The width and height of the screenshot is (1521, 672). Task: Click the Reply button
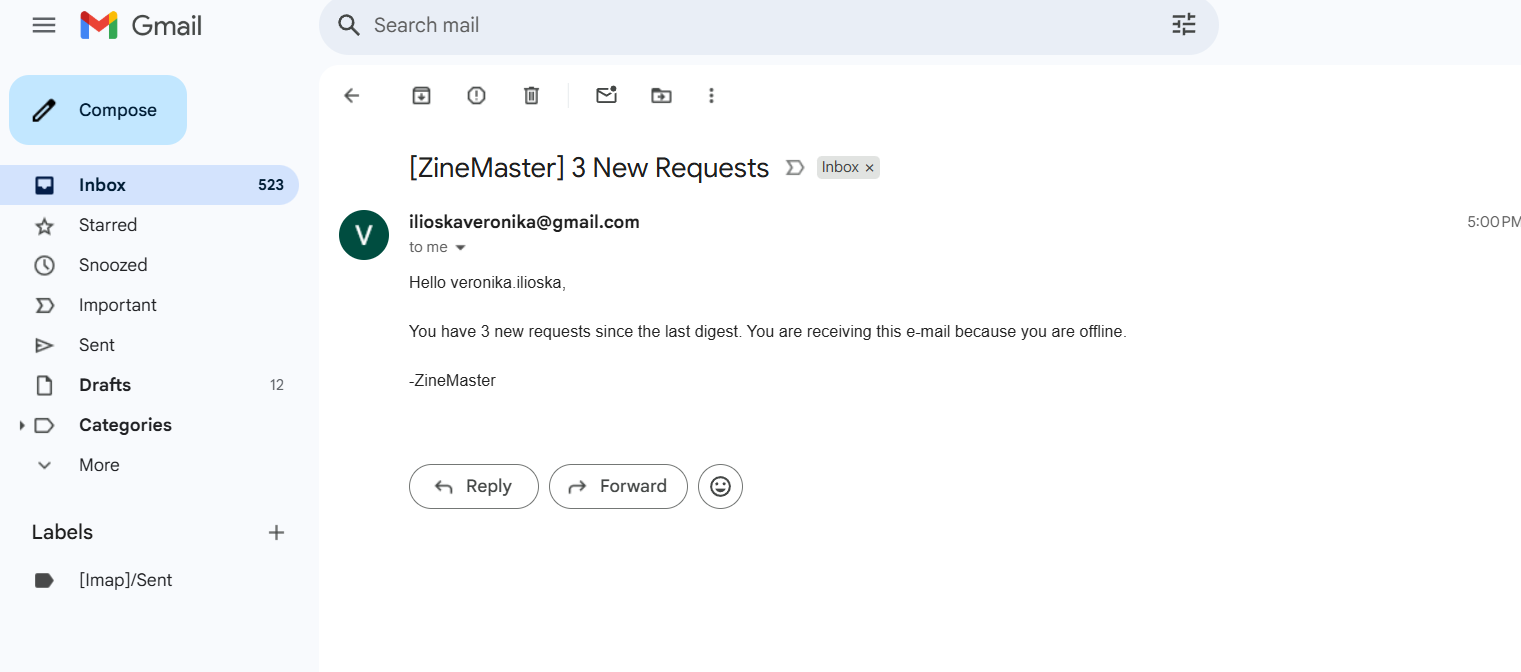click(474, 486)
